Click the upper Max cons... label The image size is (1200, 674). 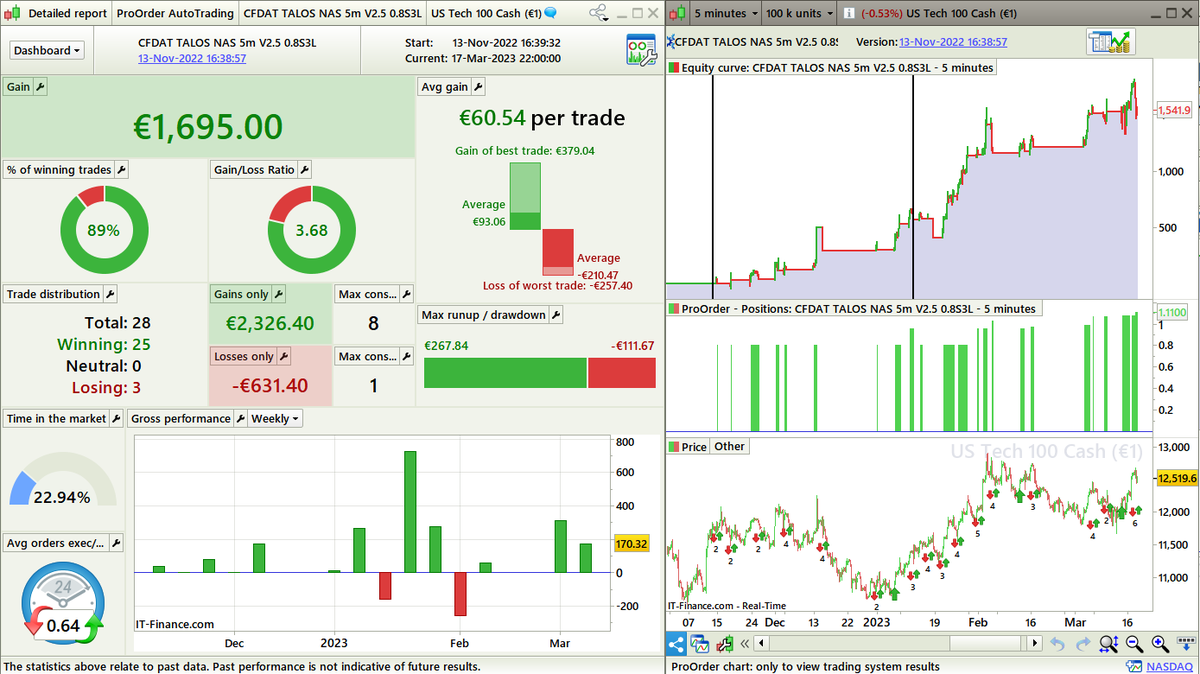(369, 294)
